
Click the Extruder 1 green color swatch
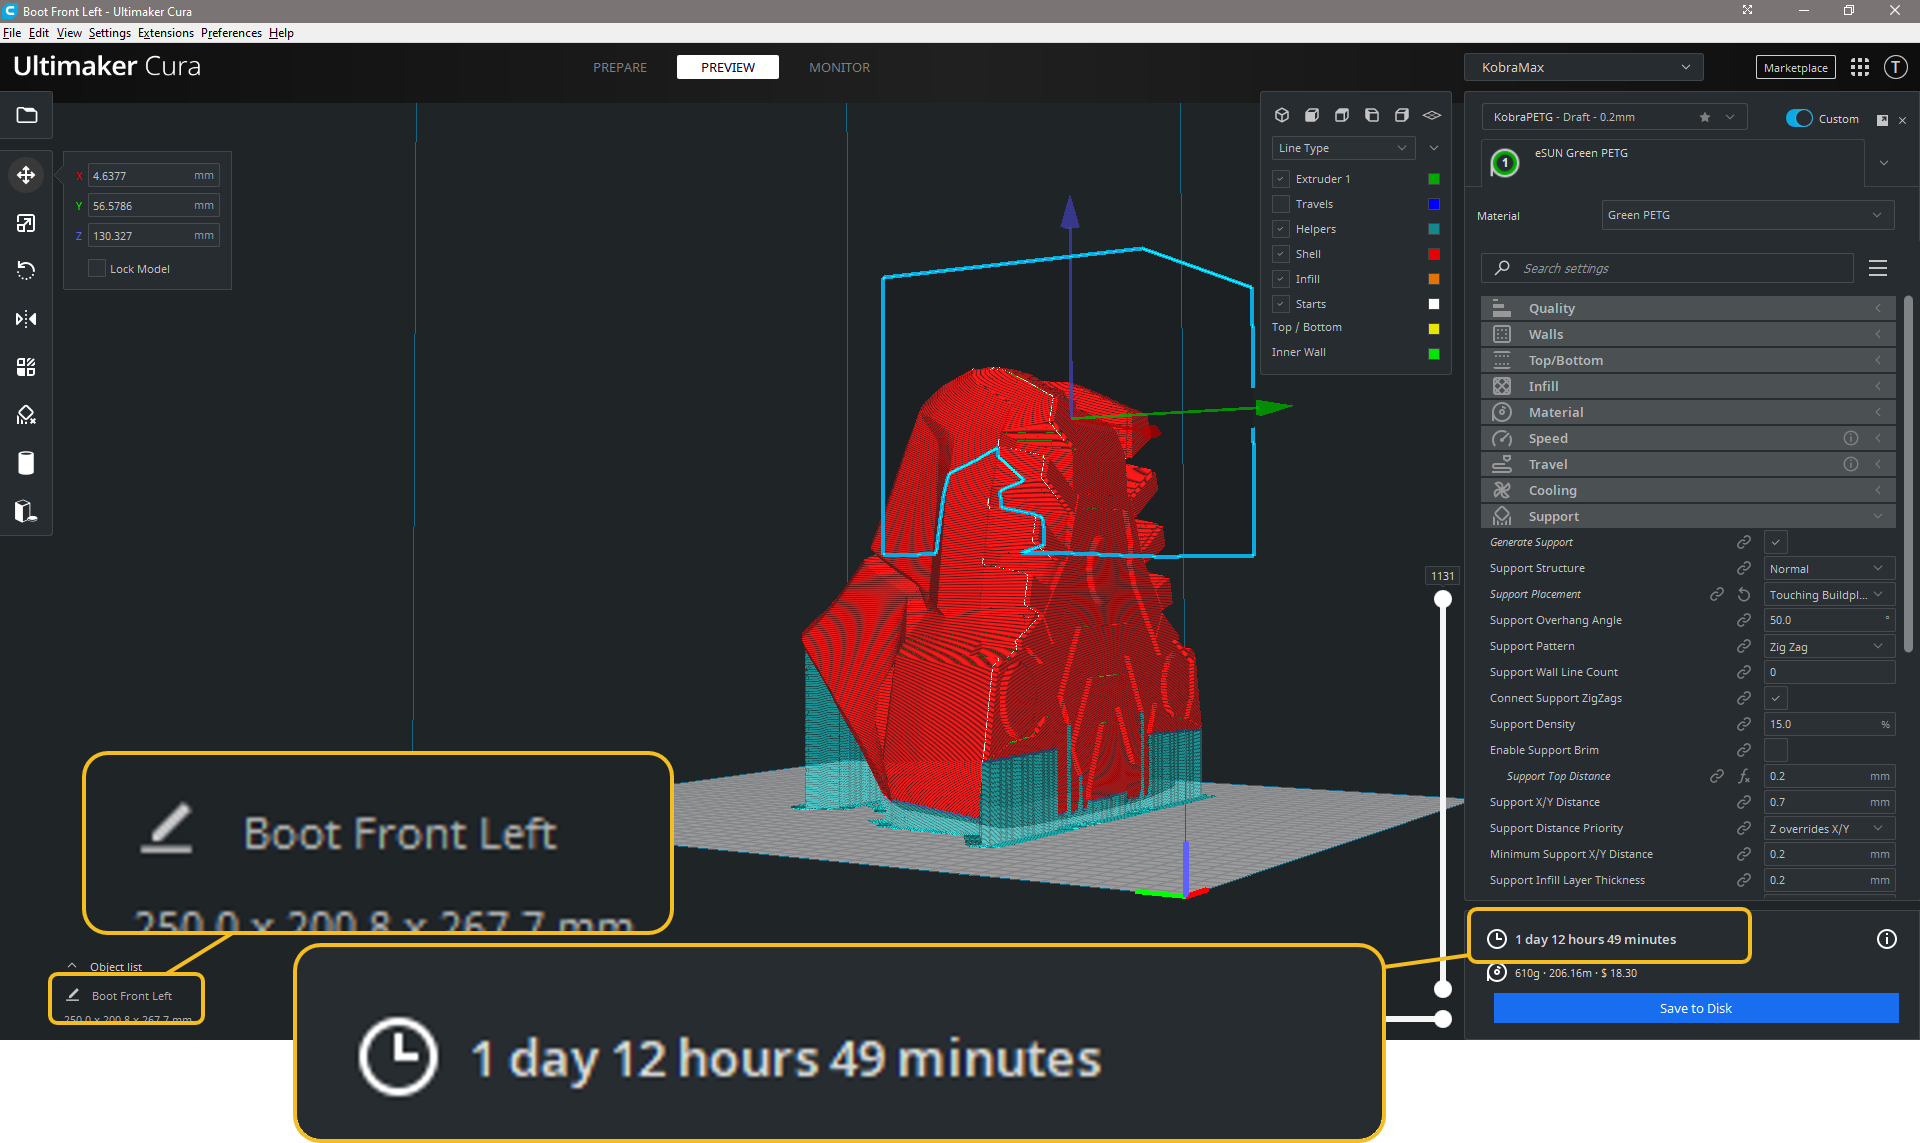point(1434,179)
